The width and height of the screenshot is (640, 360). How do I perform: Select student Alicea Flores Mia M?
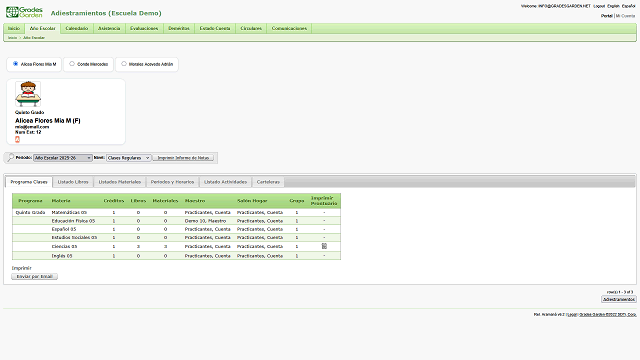pos(16,64)
